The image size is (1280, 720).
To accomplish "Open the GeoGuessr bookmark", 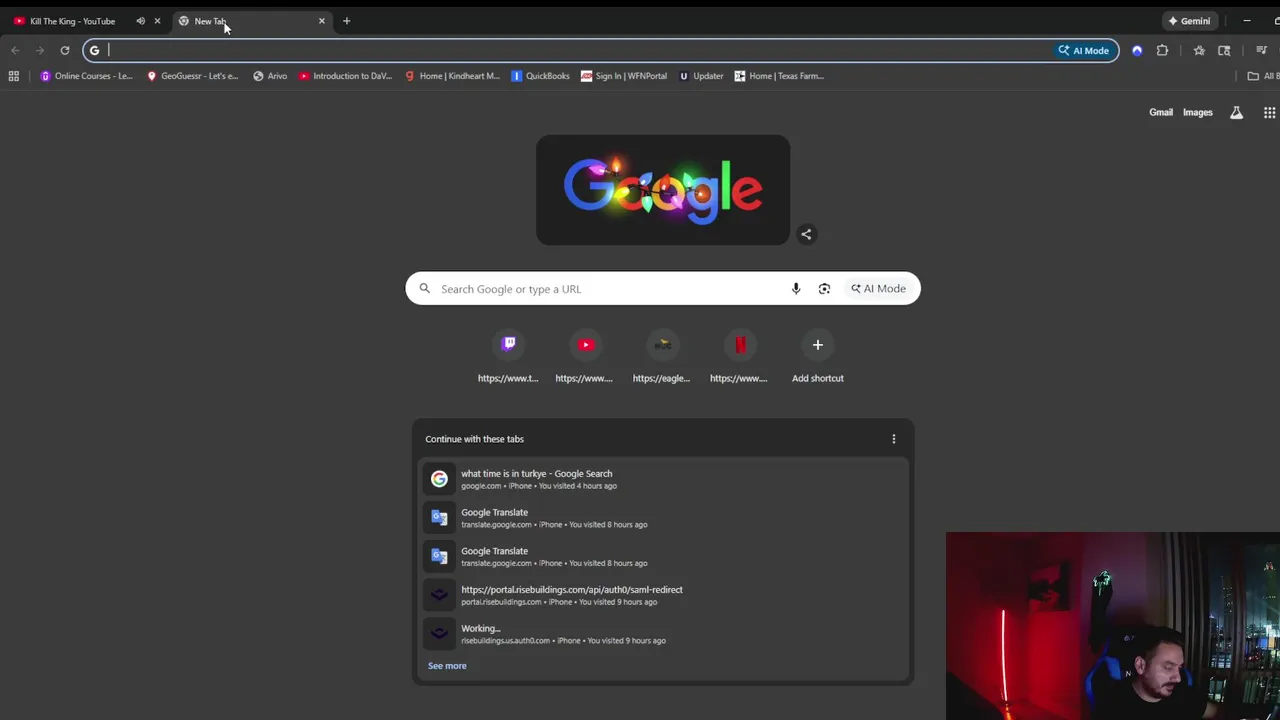I will [192, 76].
